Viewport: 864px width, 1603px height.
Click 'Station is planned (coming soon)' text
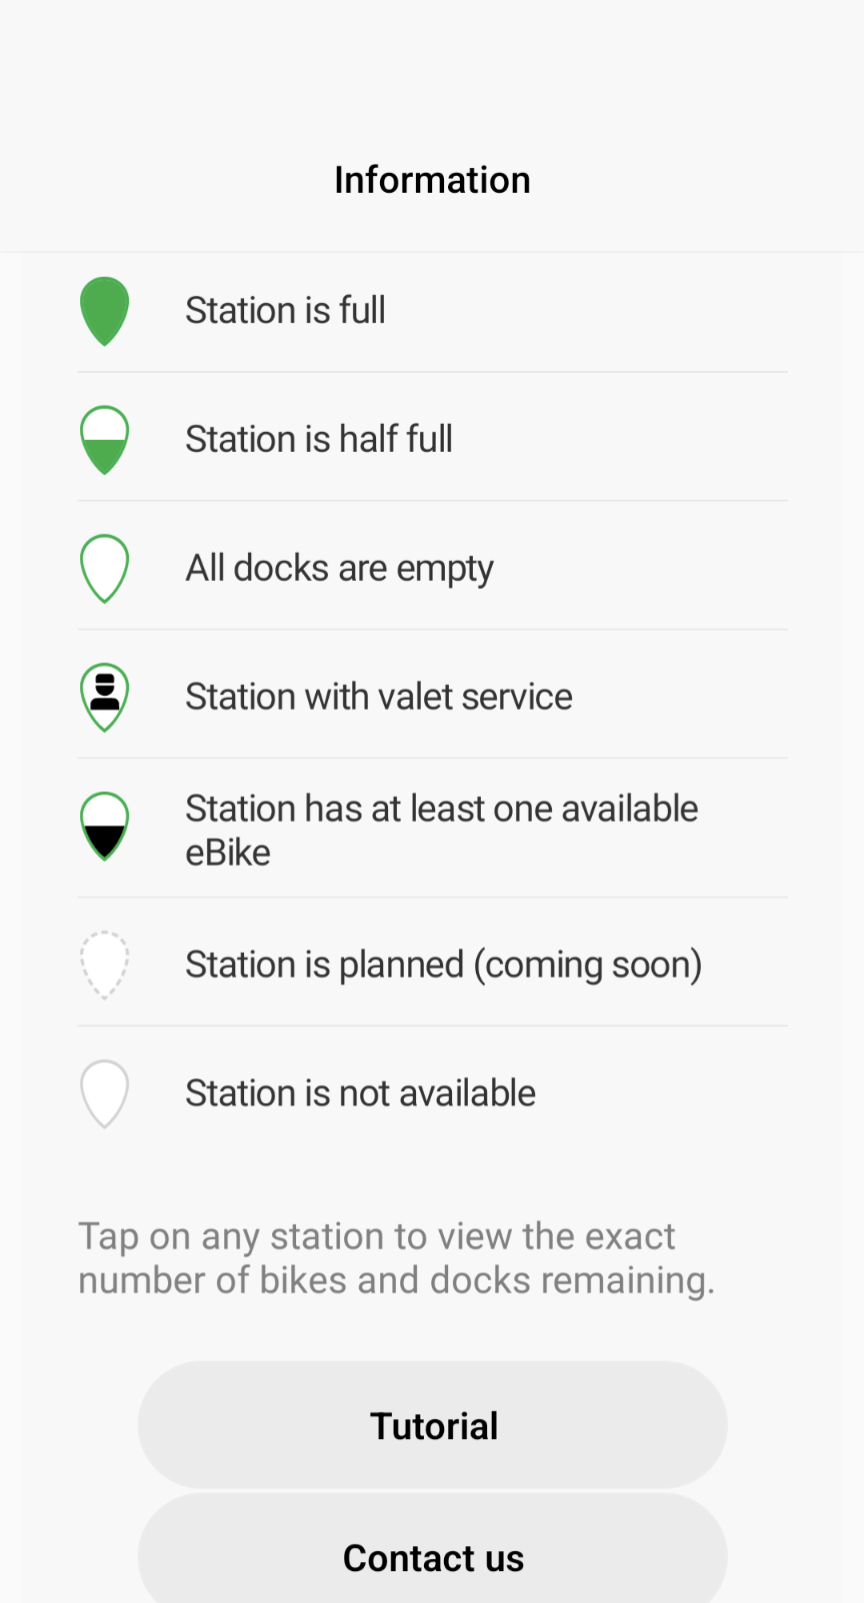click(x=443, y=965)
